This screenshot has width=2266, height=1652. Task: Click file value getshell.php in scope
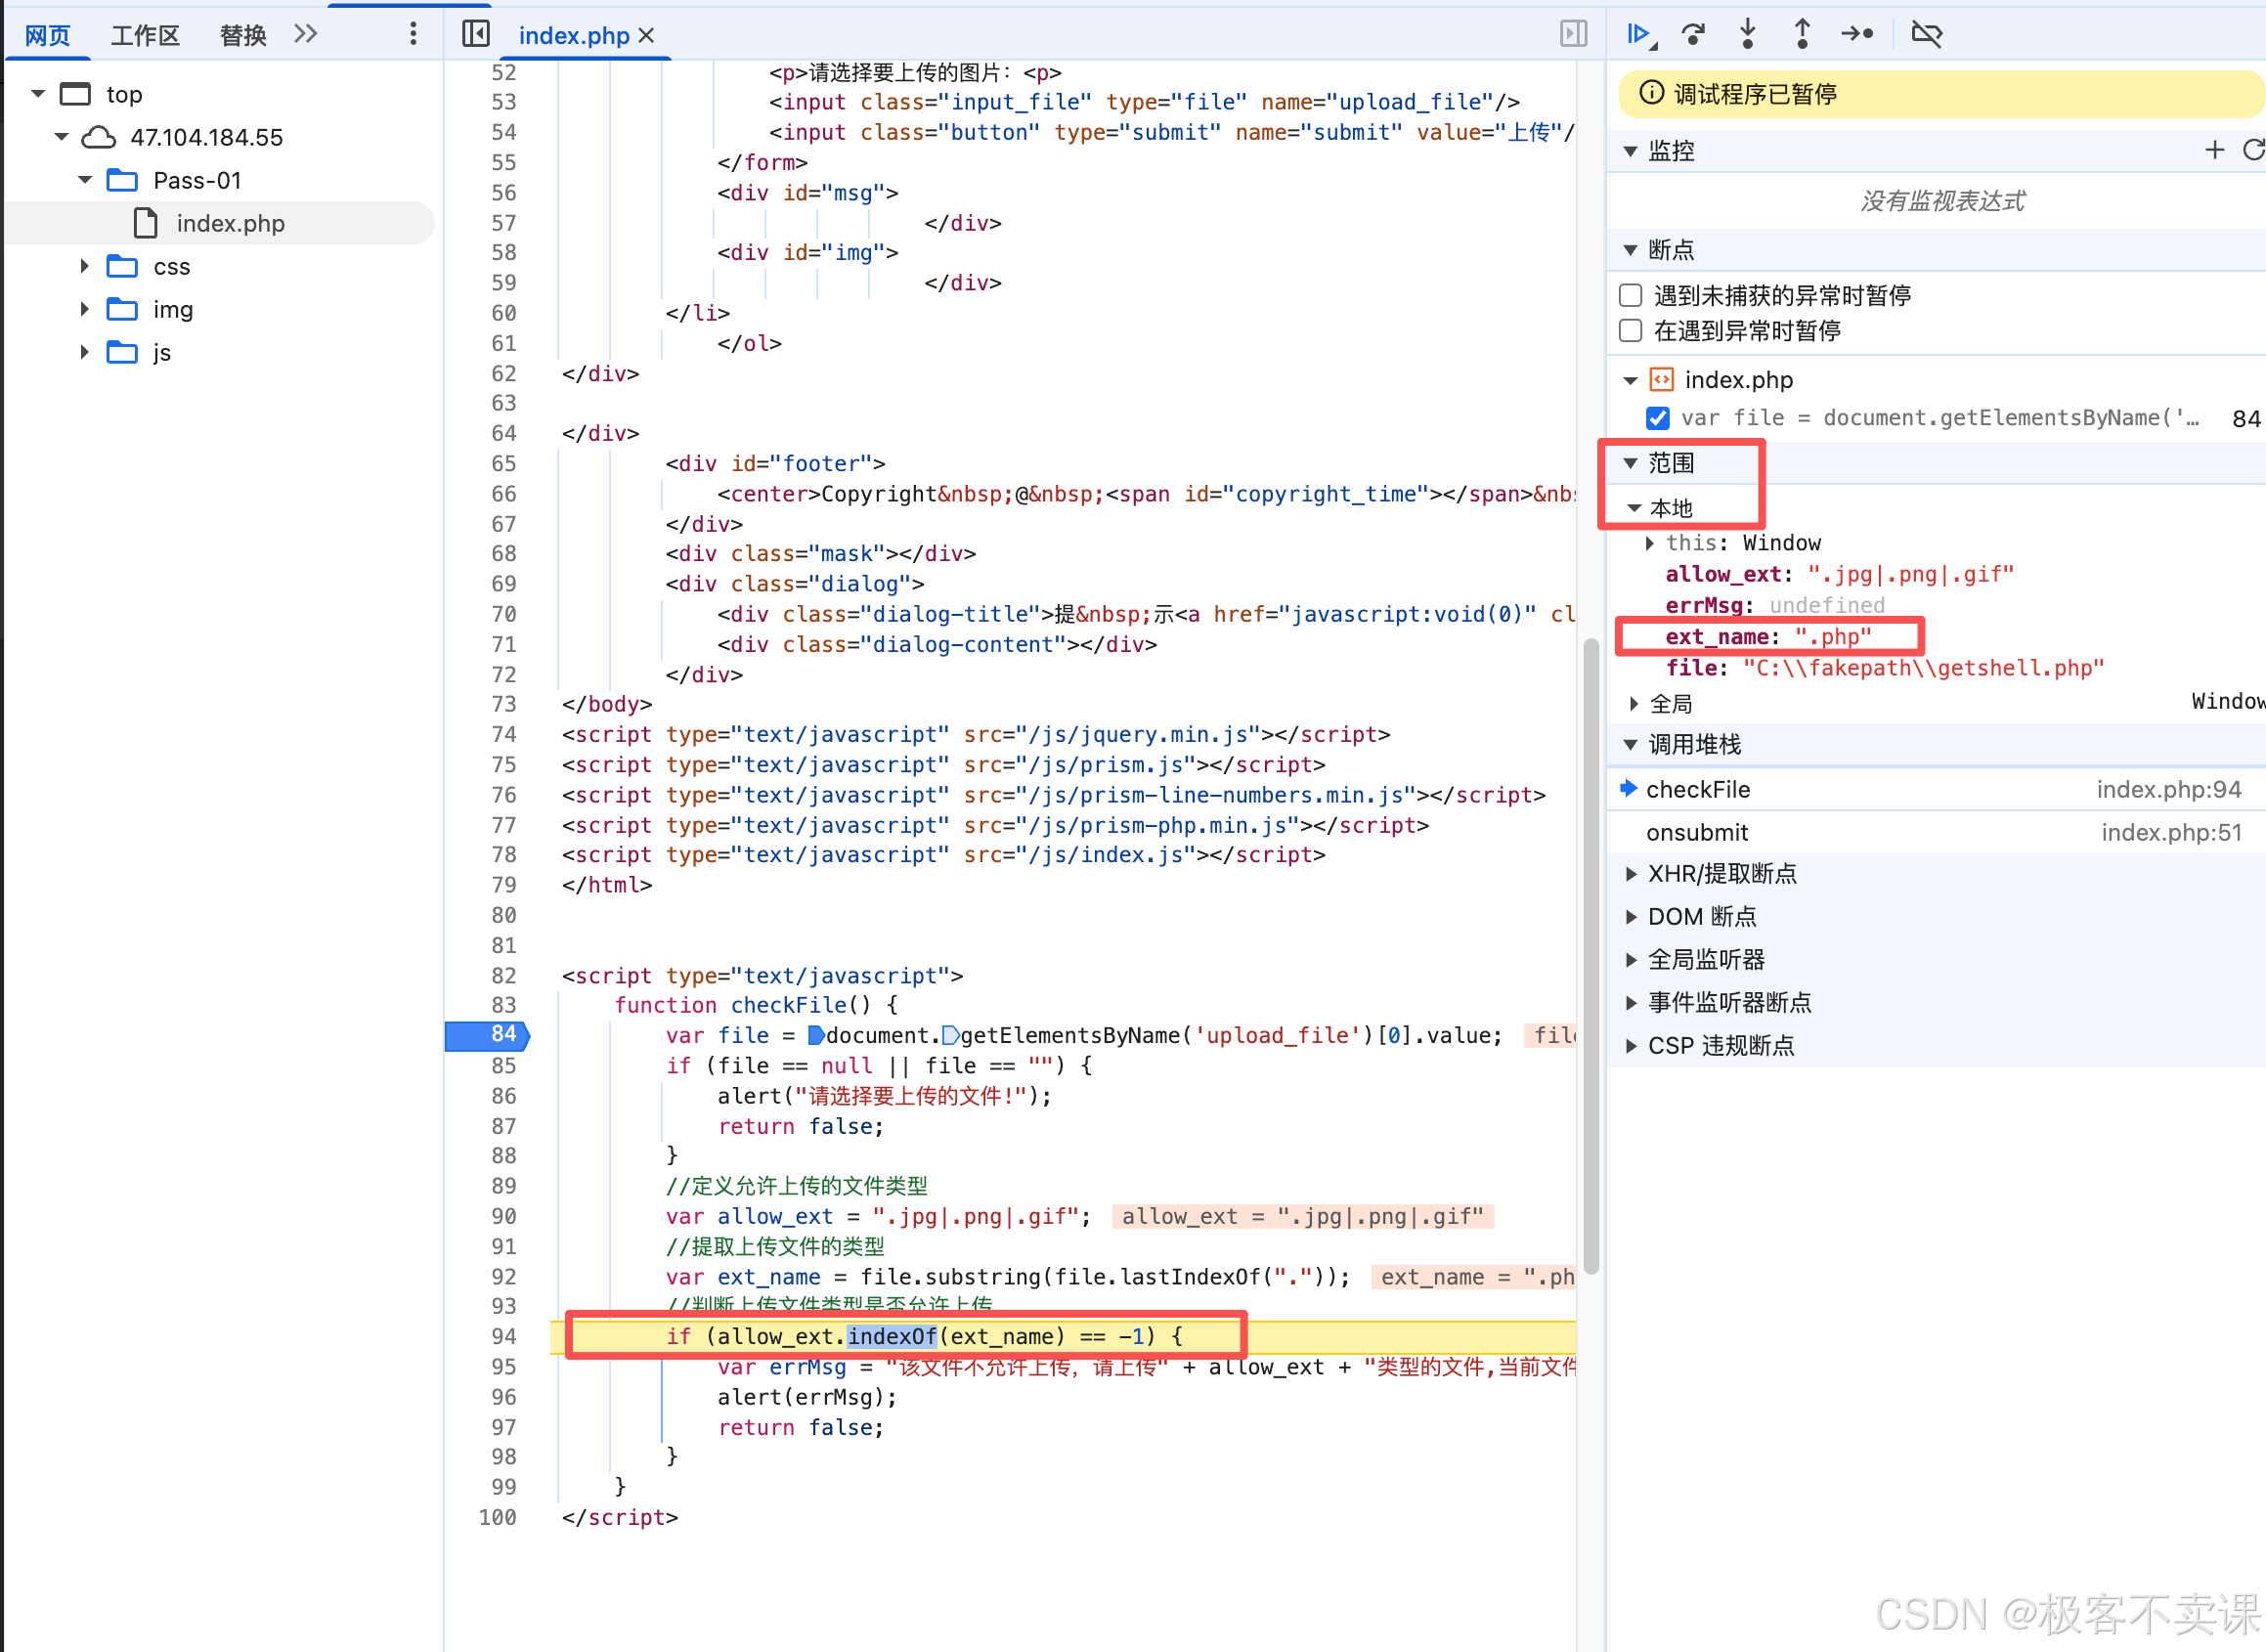tap(1924, 668)
